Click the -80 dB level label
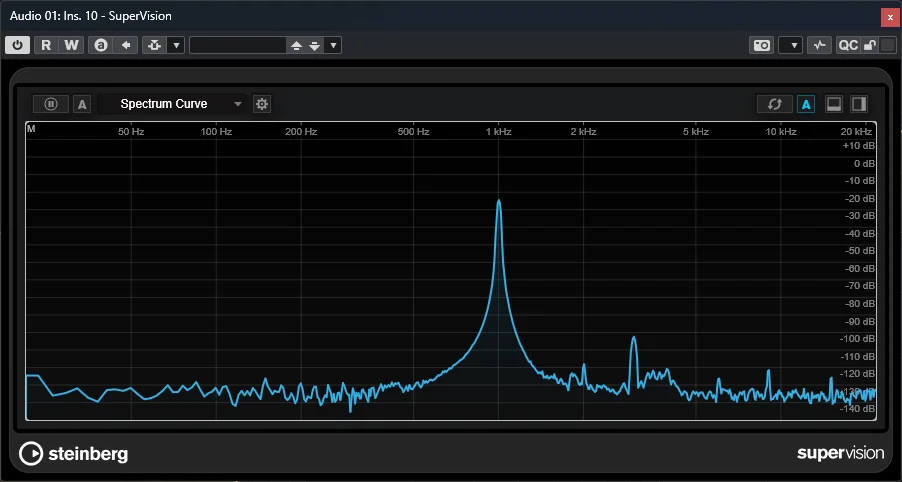The width and height of the screenshot is (902, 482). pos(860,304)
